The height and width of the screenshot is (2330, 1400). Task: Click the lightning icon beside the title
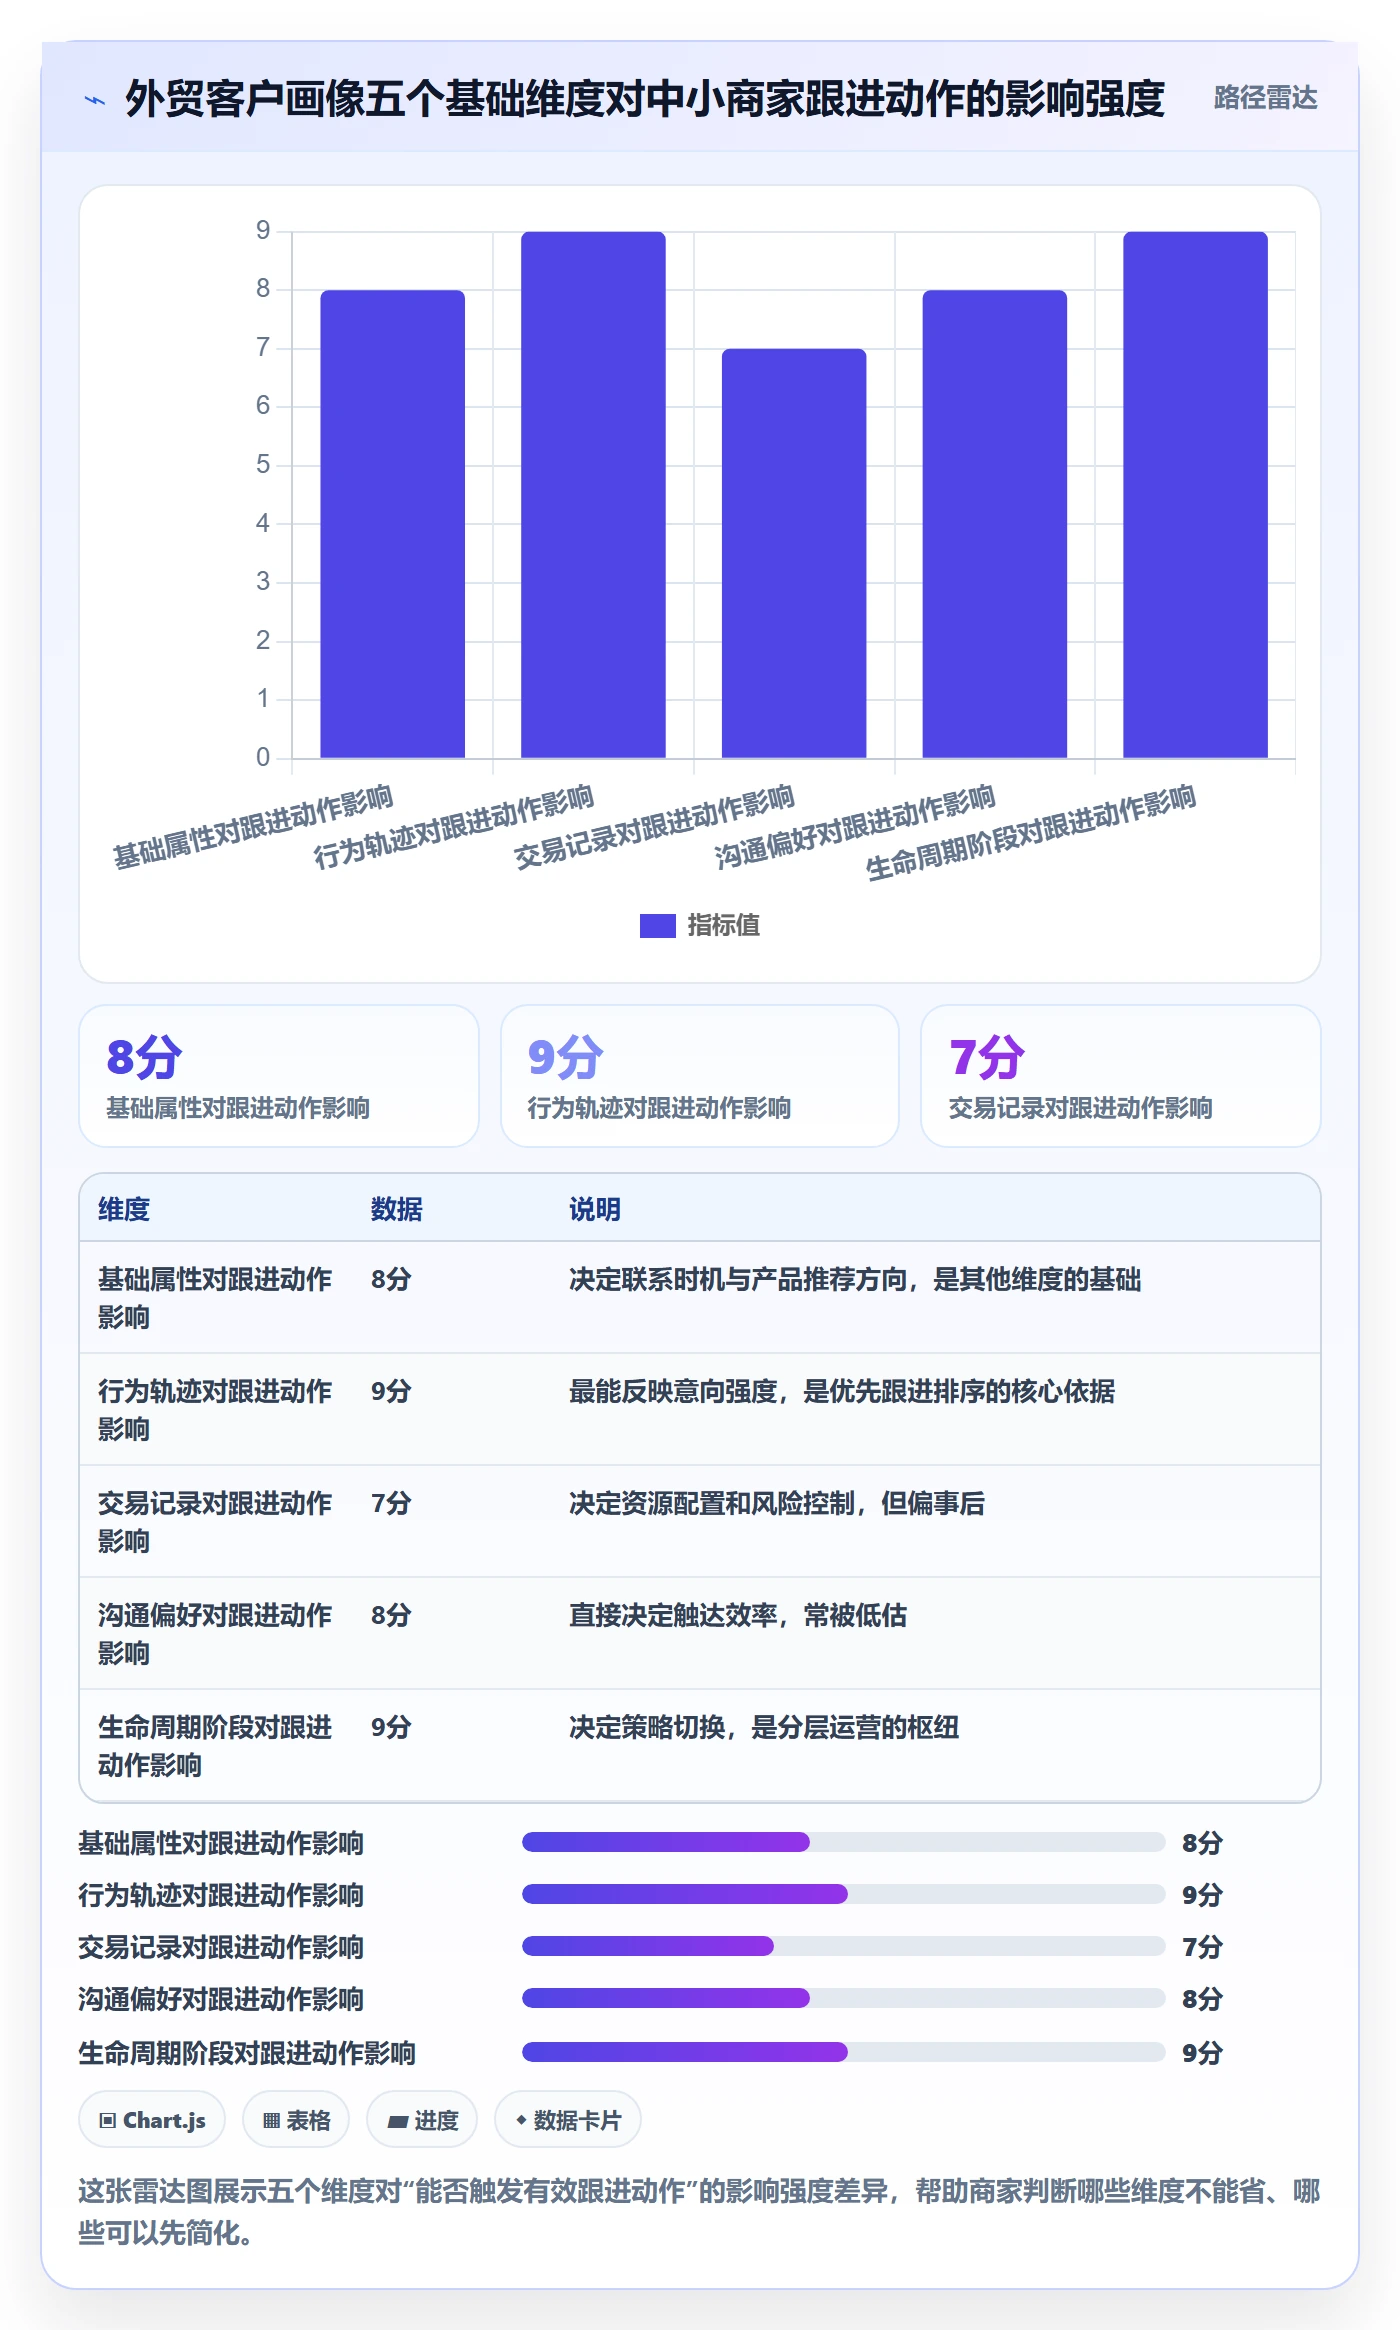95,100
